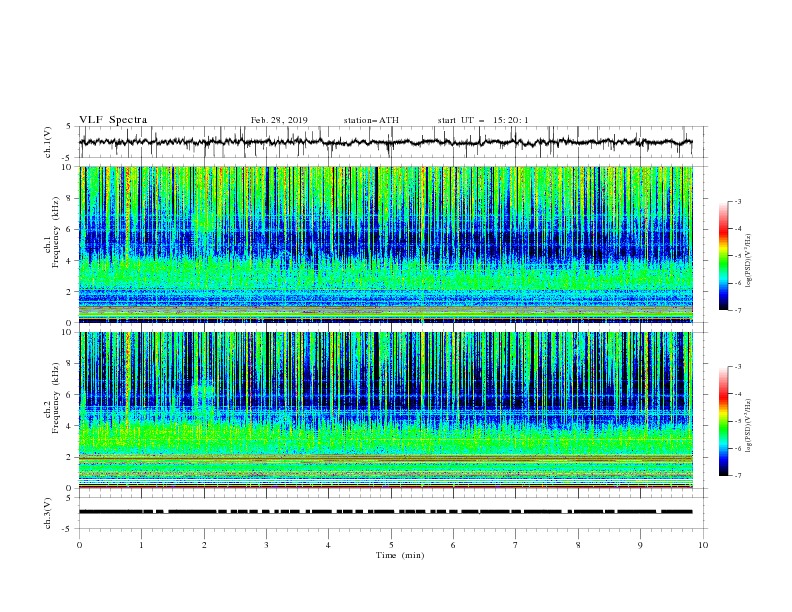Screen dimensions: 792x612
Task: Select the "start UT = 15:20:1" text
Action: pos(483,120)
